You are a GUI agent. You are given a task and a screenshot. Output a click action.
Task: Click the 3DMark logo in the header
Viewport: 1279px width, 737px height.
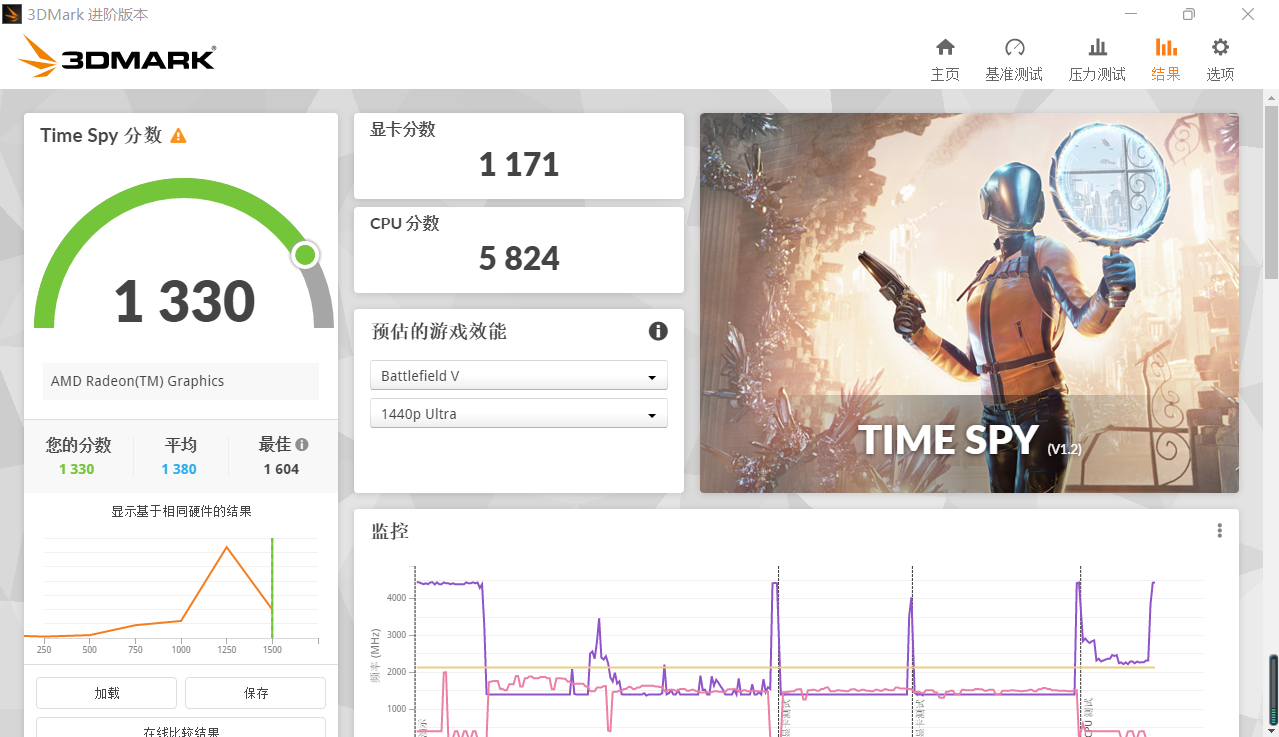(x=117, y=57)
